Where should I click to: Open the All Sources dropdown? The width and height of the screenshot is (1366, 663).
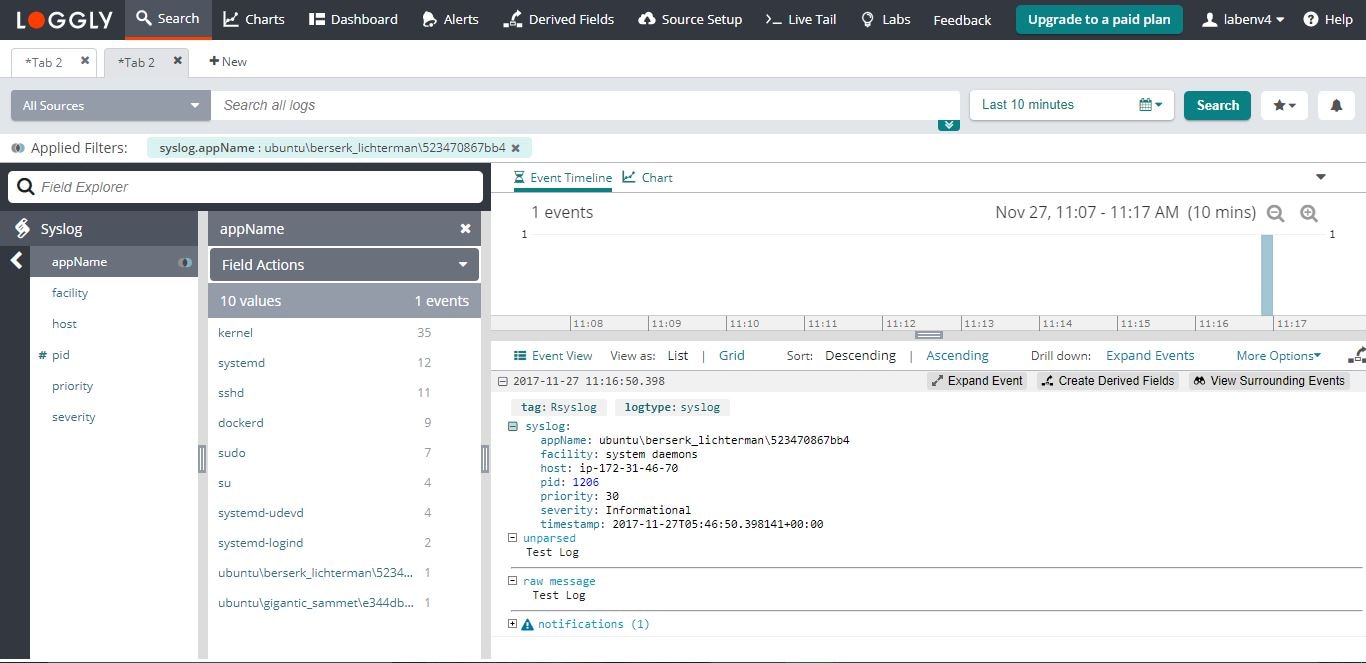[x=110, y=105]
